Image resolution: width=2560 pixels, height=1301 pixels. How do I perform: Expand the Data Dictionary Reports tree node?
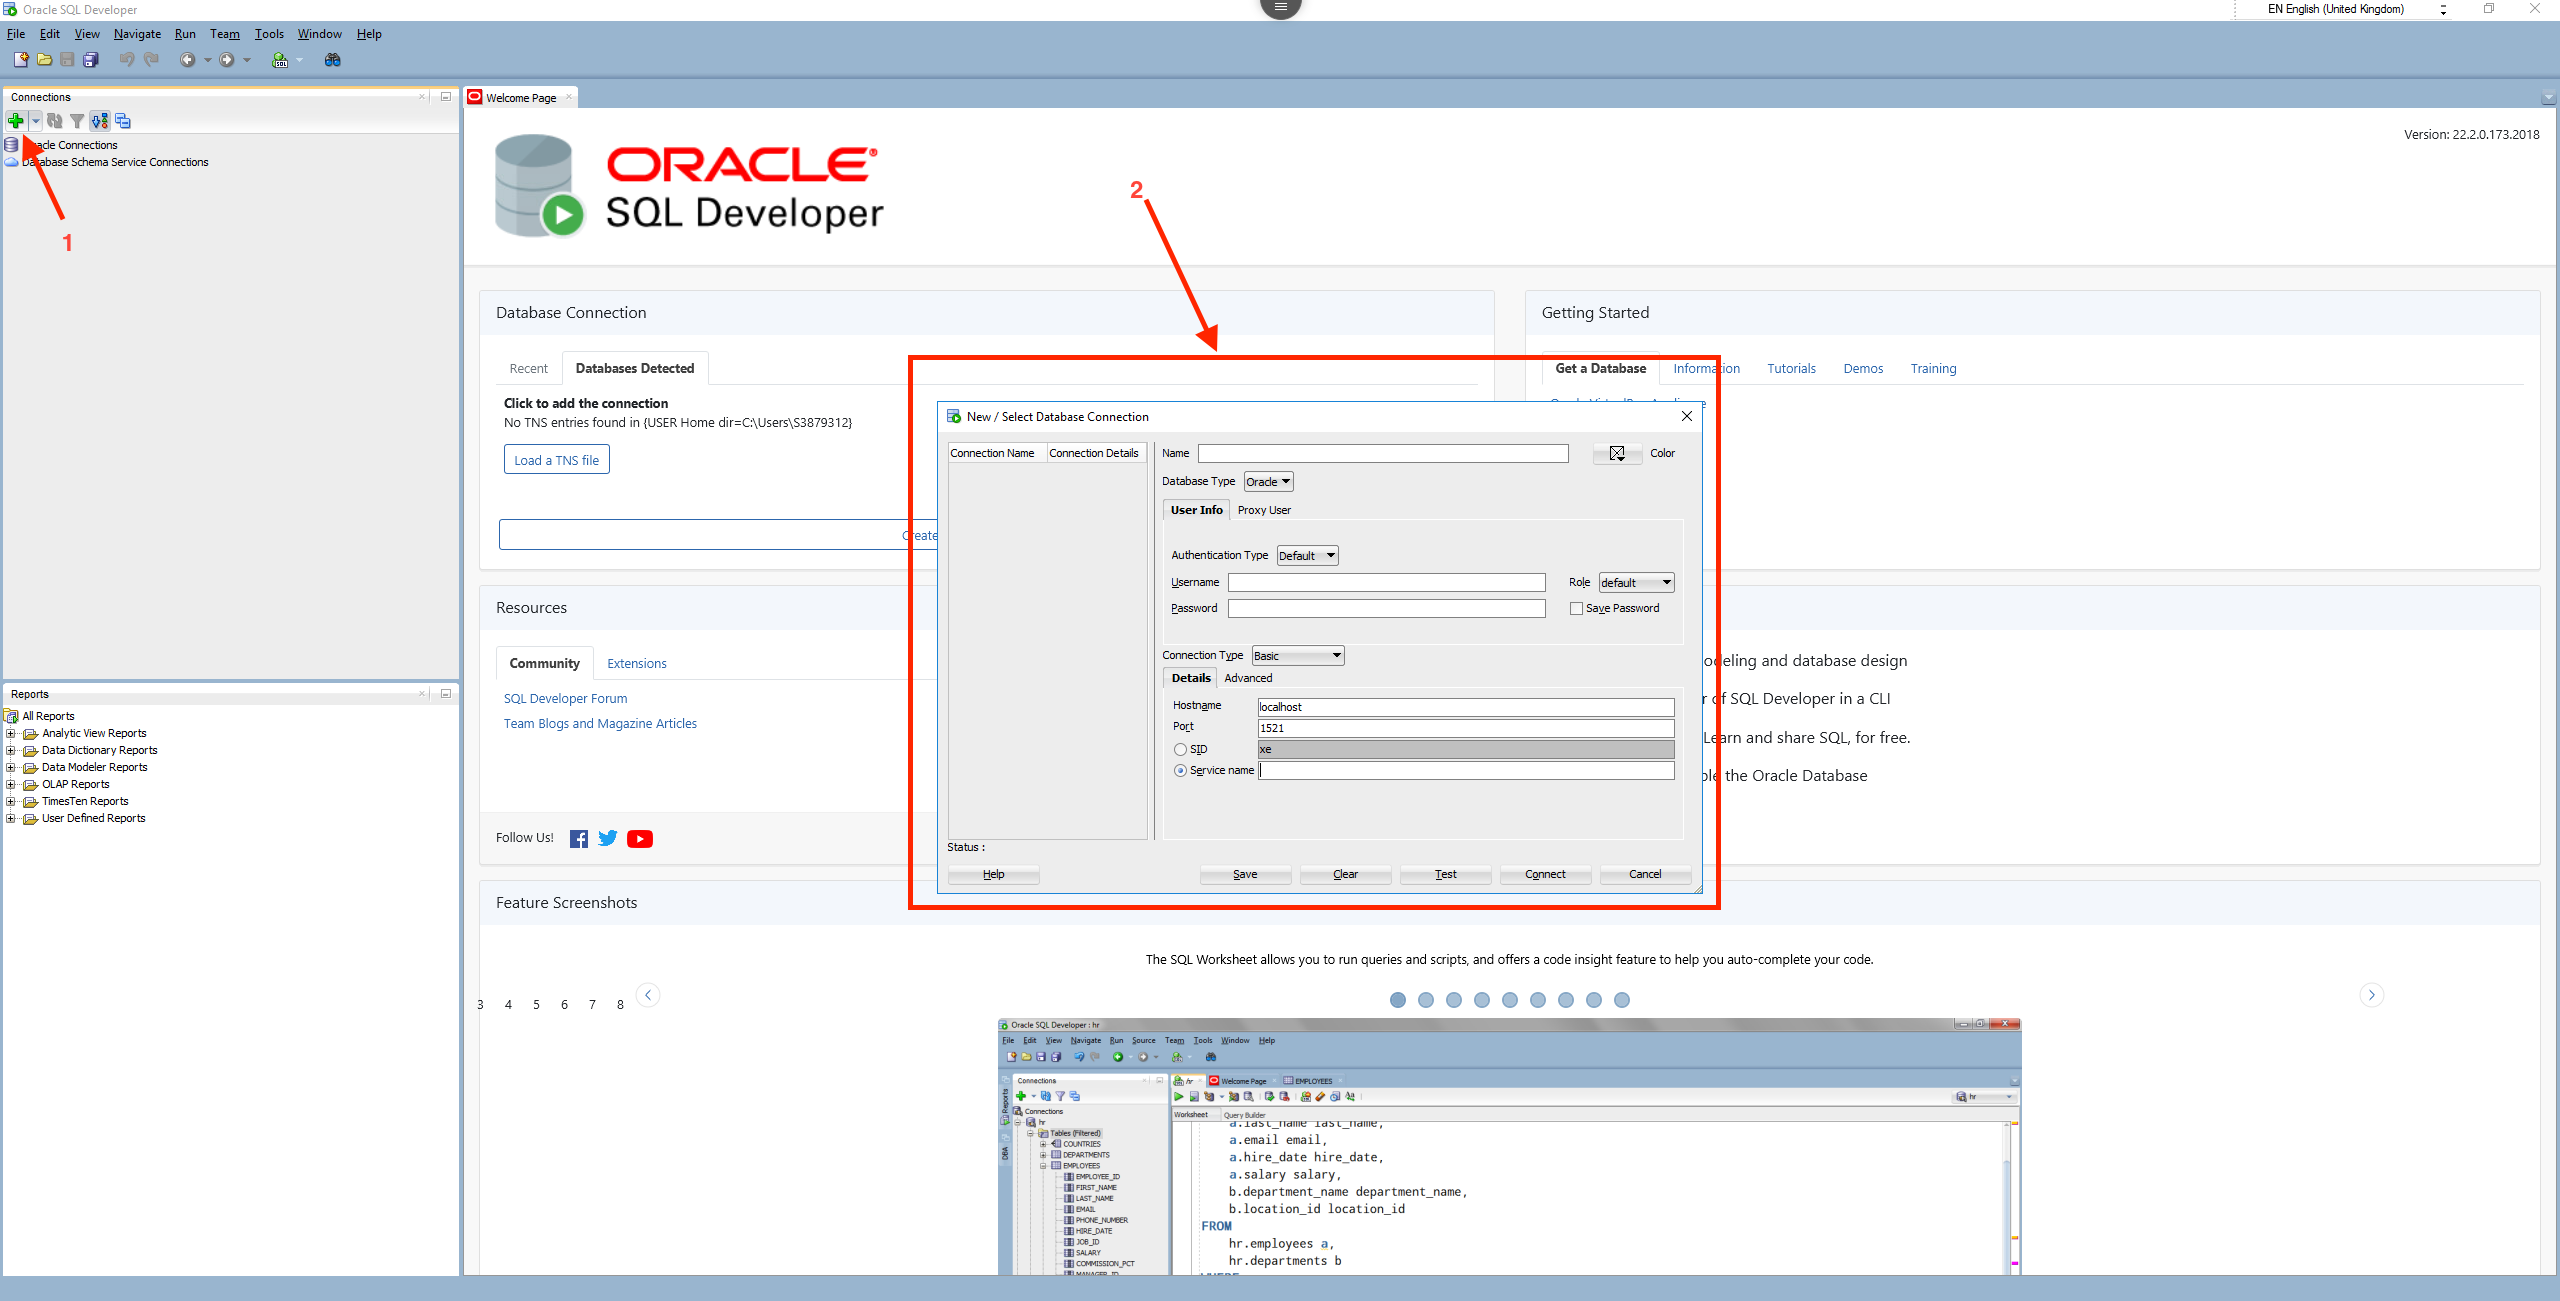click(x=11, y=750)
